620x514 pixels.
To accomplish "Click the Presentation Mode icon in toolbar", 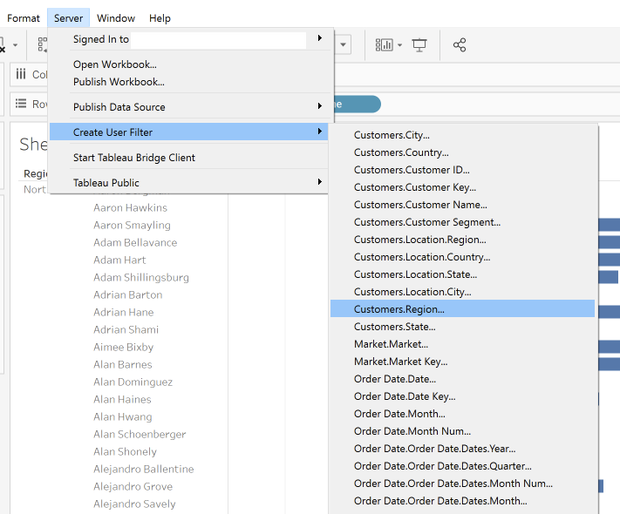I will (420, 45).
